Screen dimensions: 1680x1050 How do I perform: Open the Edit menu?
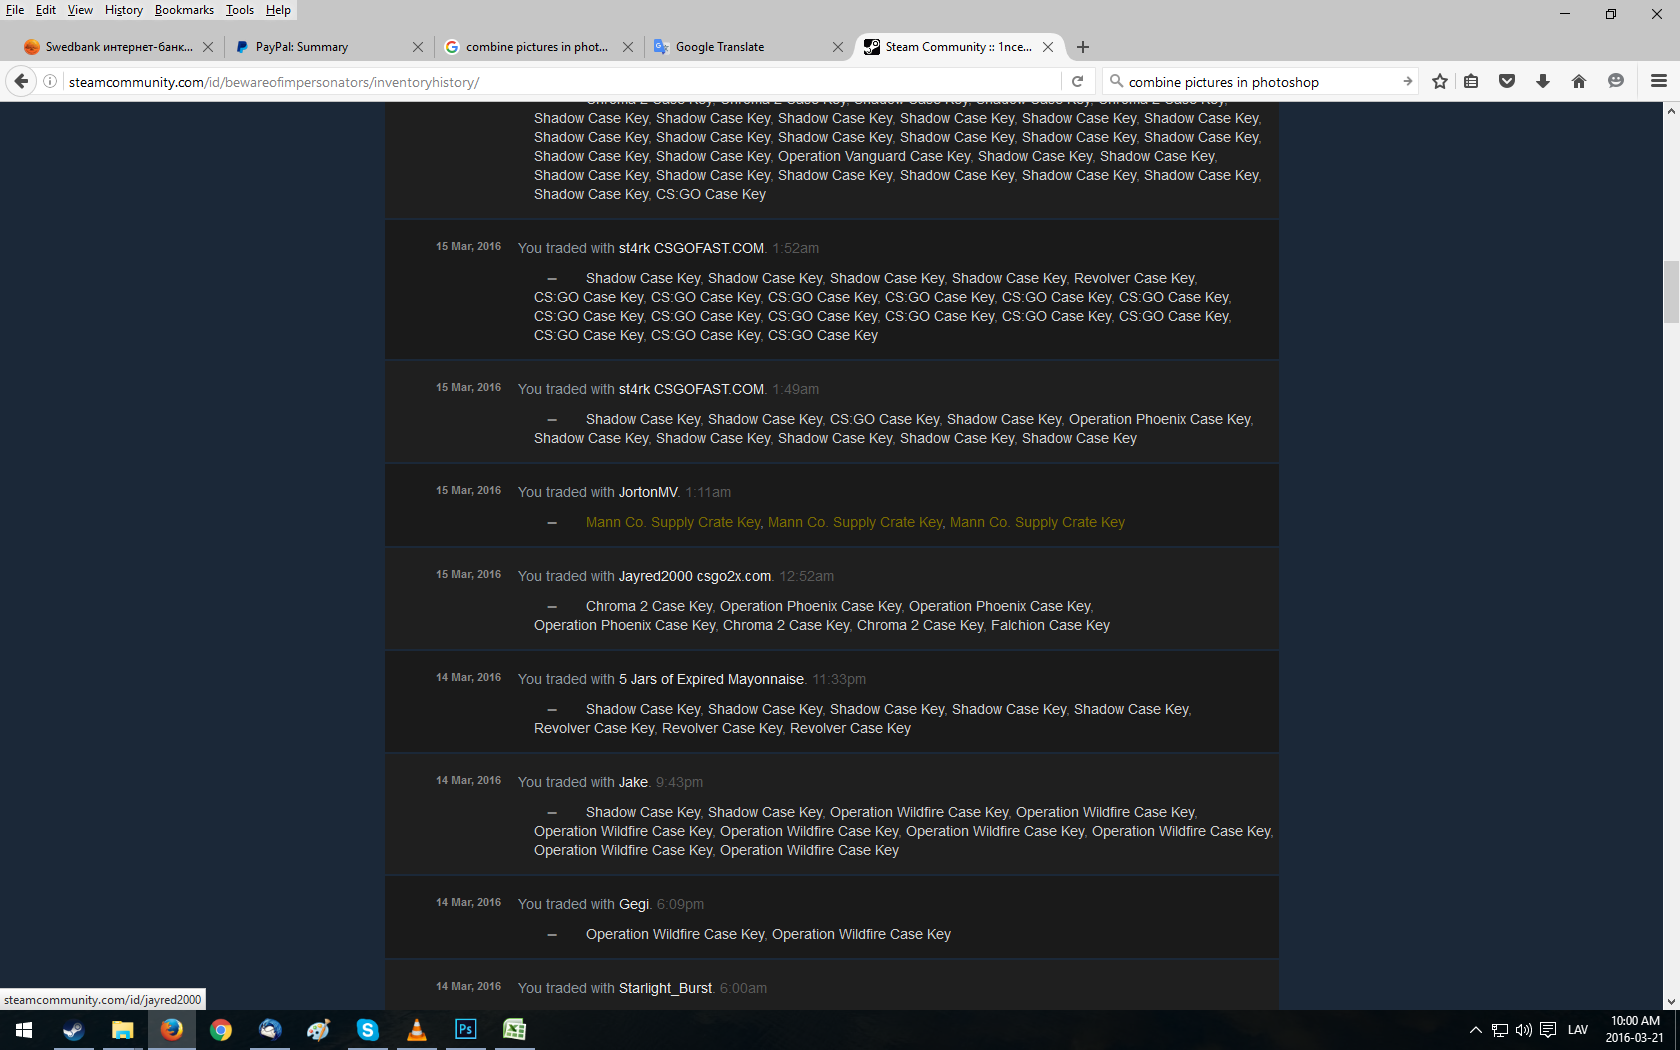click(46, 10)
